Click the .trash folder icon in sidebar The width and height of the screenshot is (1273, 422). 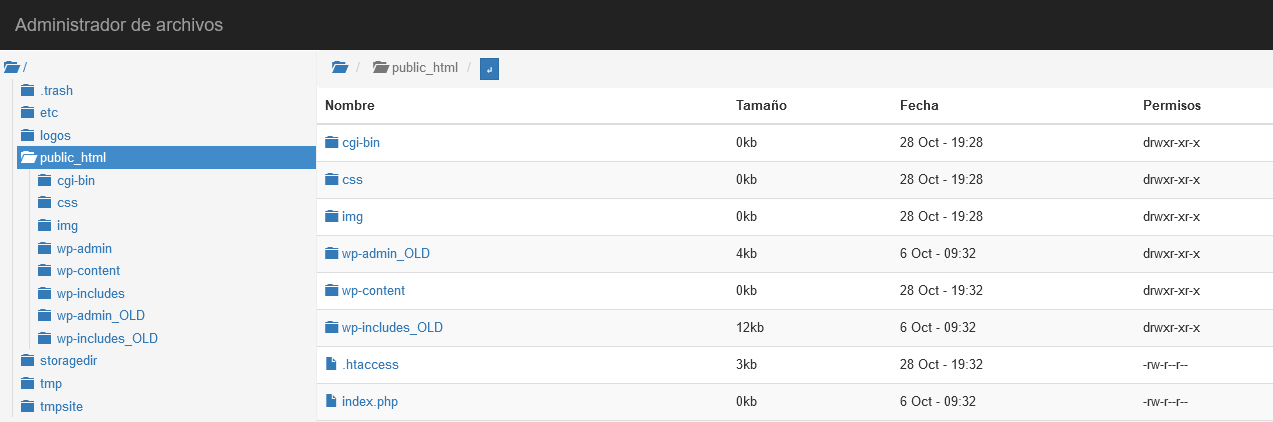pos(28,91)
